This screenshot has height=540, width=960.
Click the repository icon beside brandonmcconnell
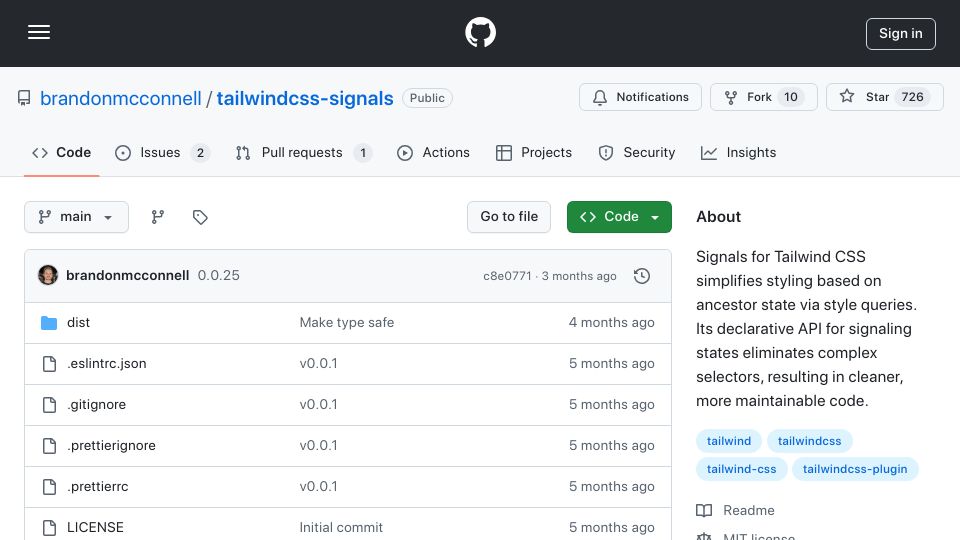tap(24, 98)
